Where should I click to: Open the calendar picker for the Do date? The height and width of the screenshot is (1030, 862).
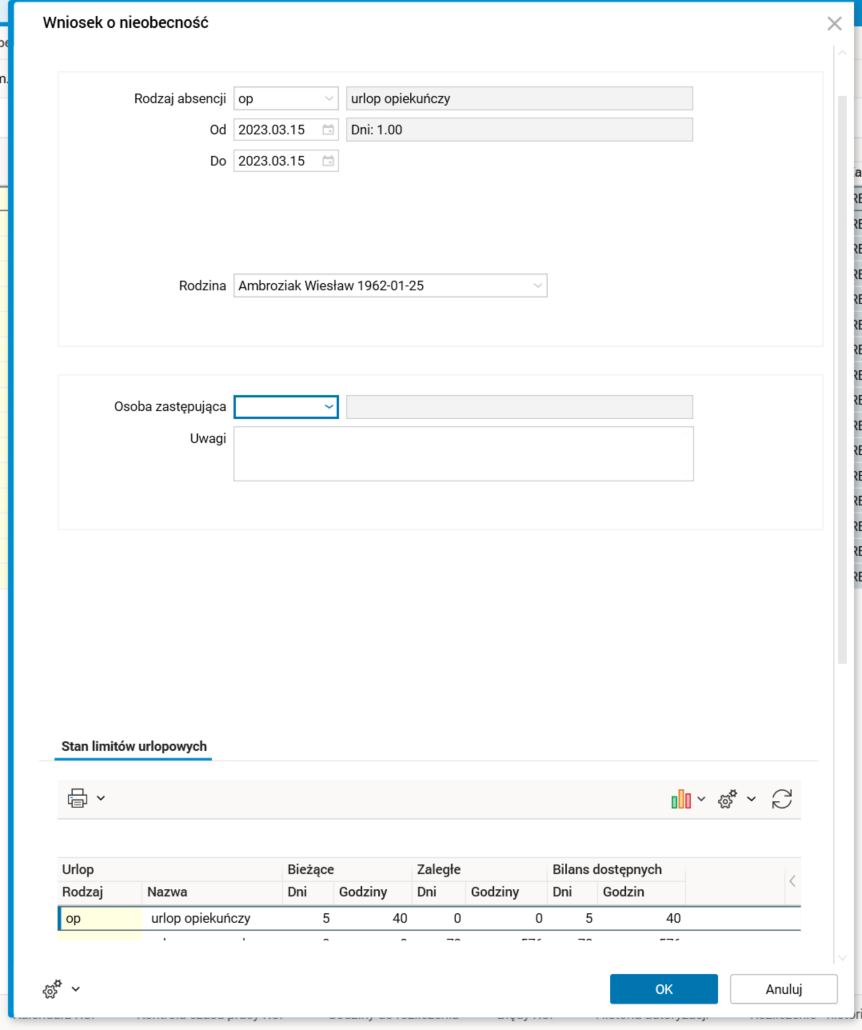pyautogui.click(x=328, y=161)
